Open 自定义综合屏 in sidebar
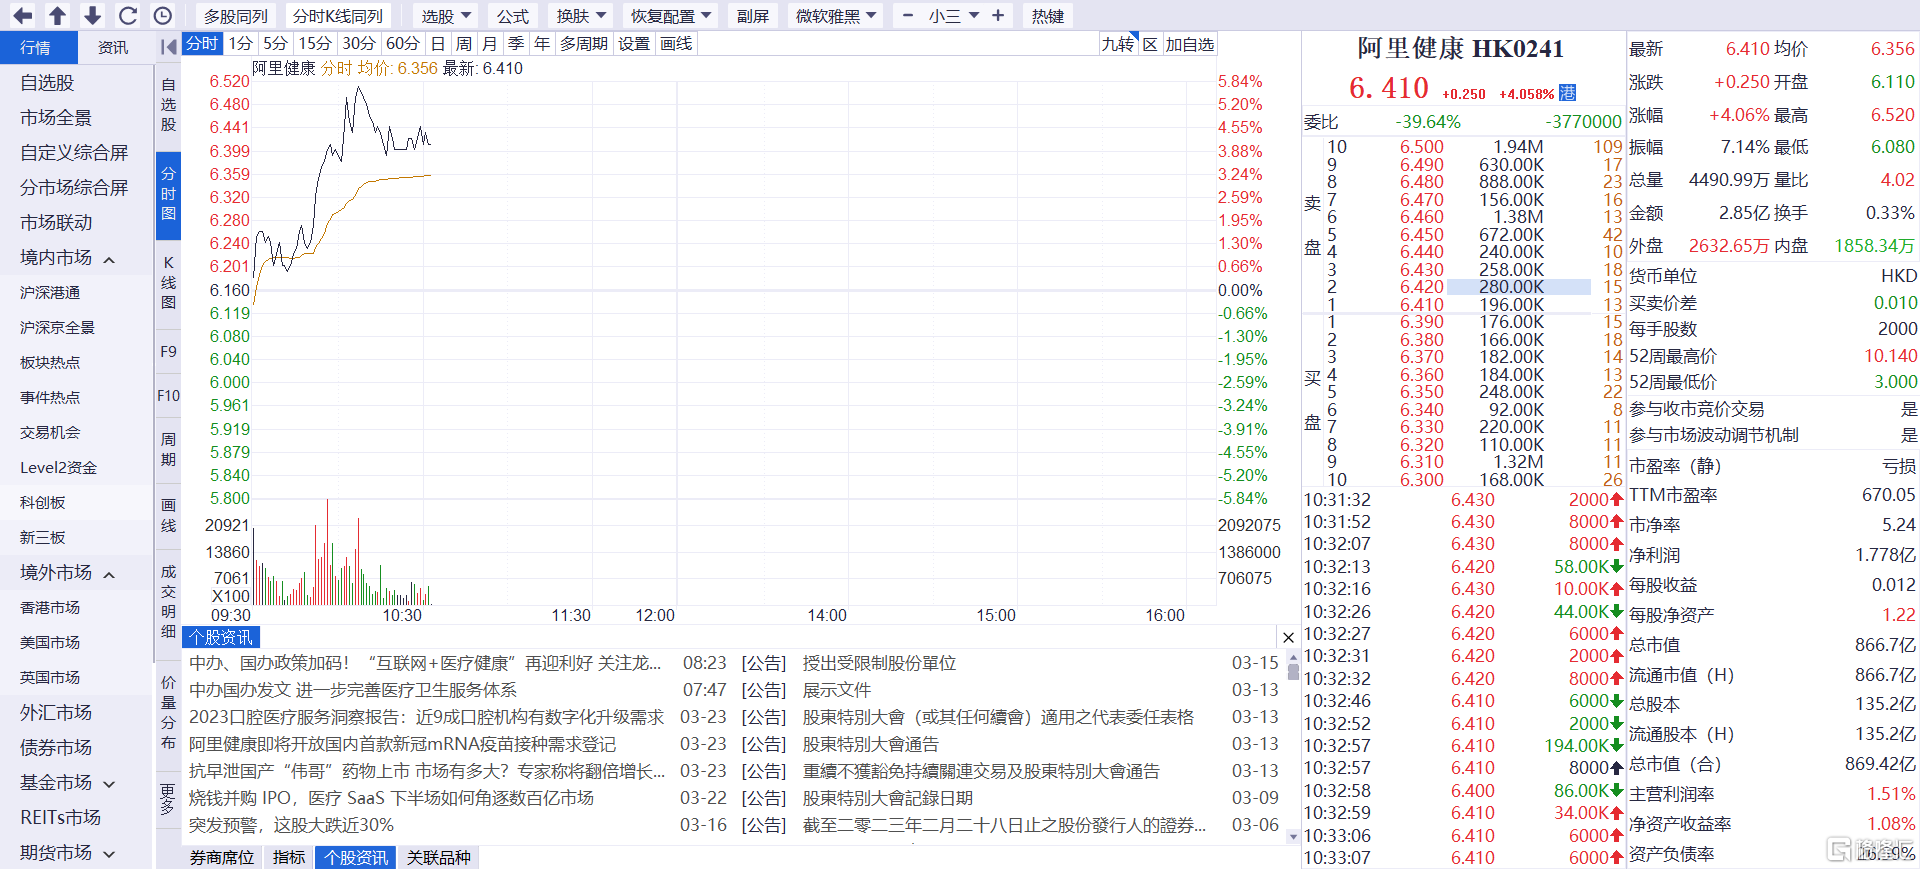The height and width of the screenshot is (869, 1920). [74, 153]
